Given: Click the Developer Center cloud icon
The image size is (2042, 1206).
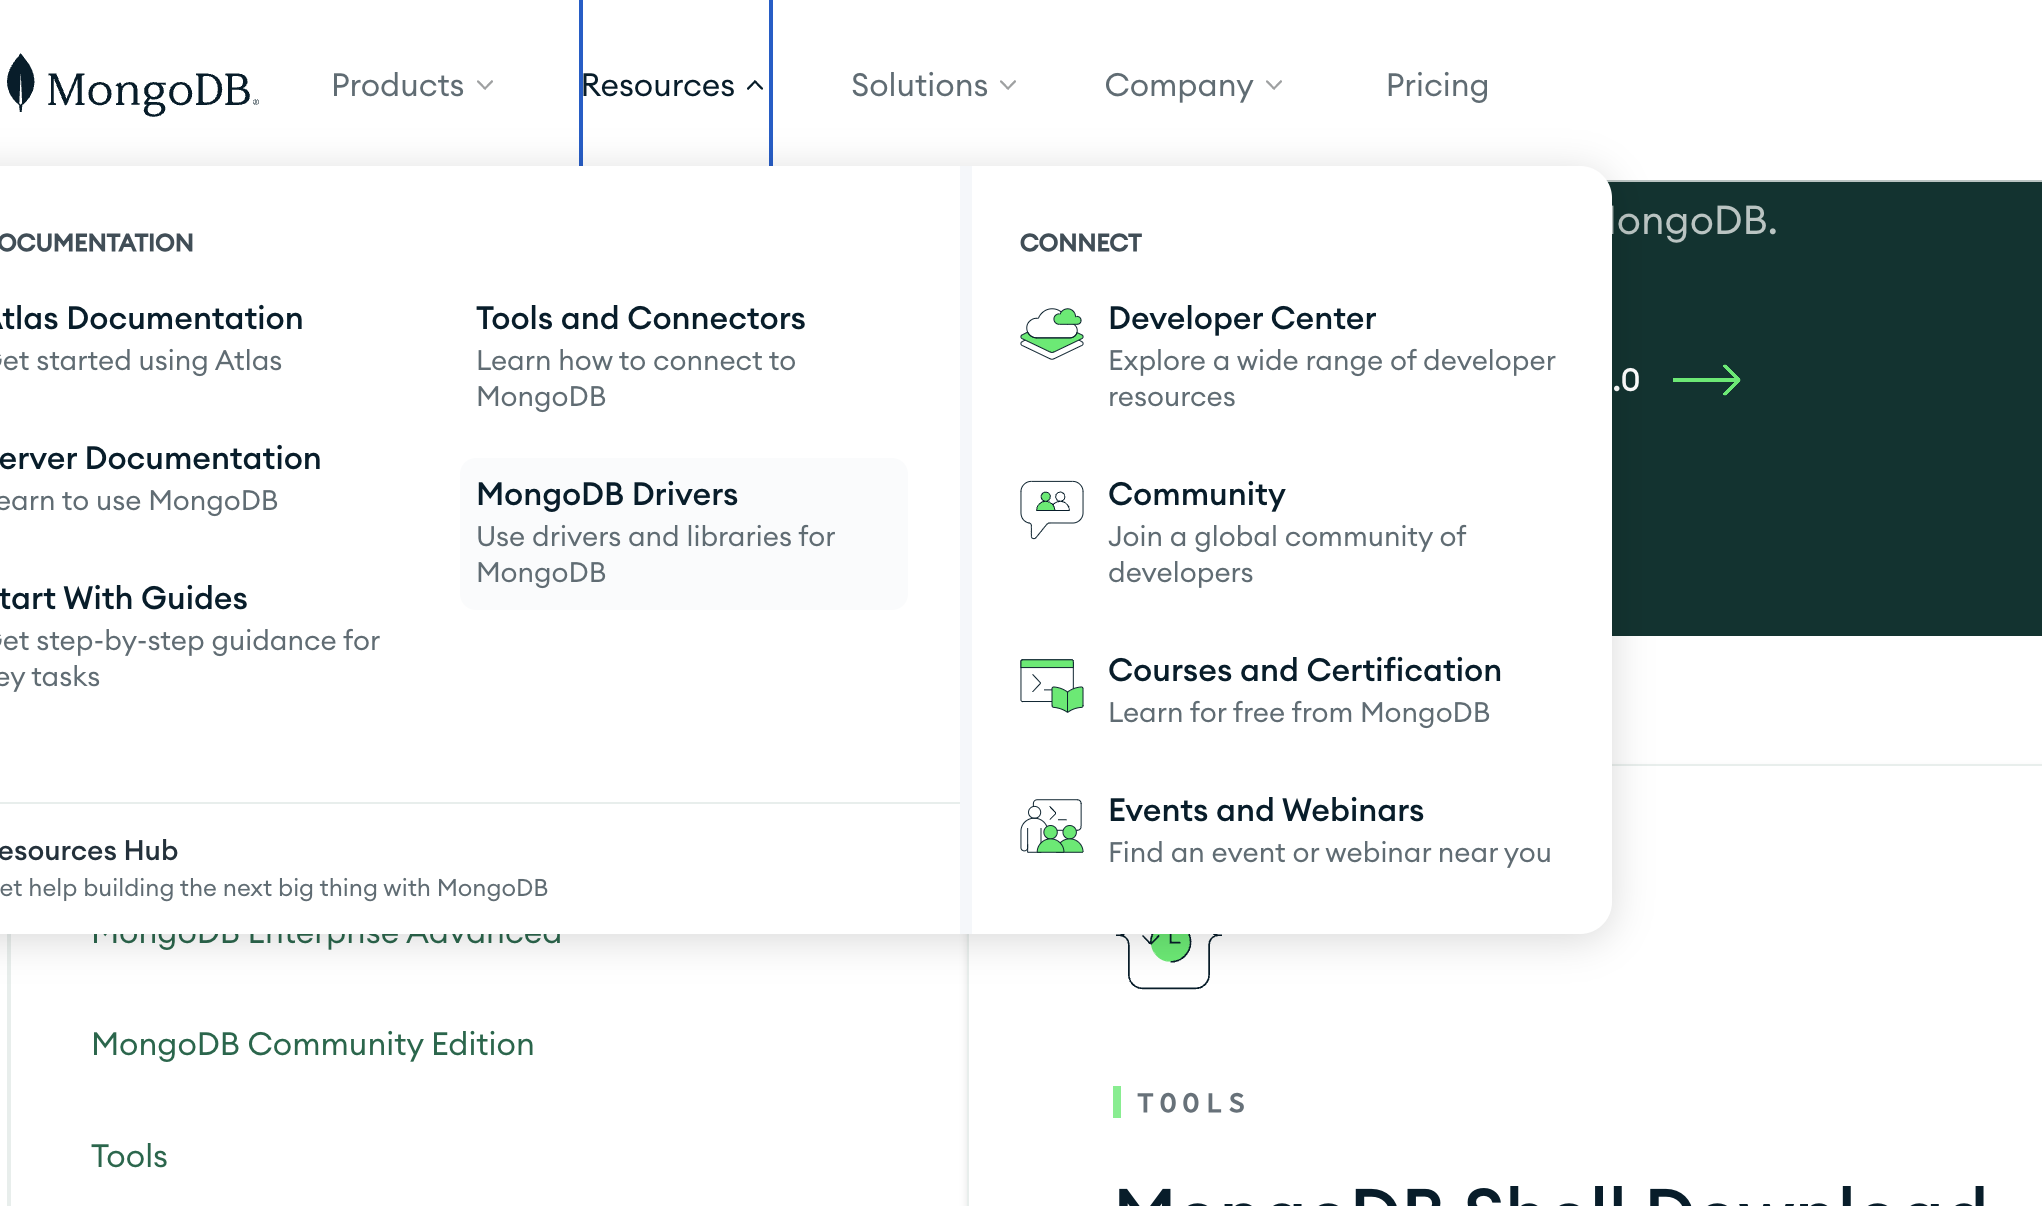Looking at the screenshot, I should tap(1051, 333).
